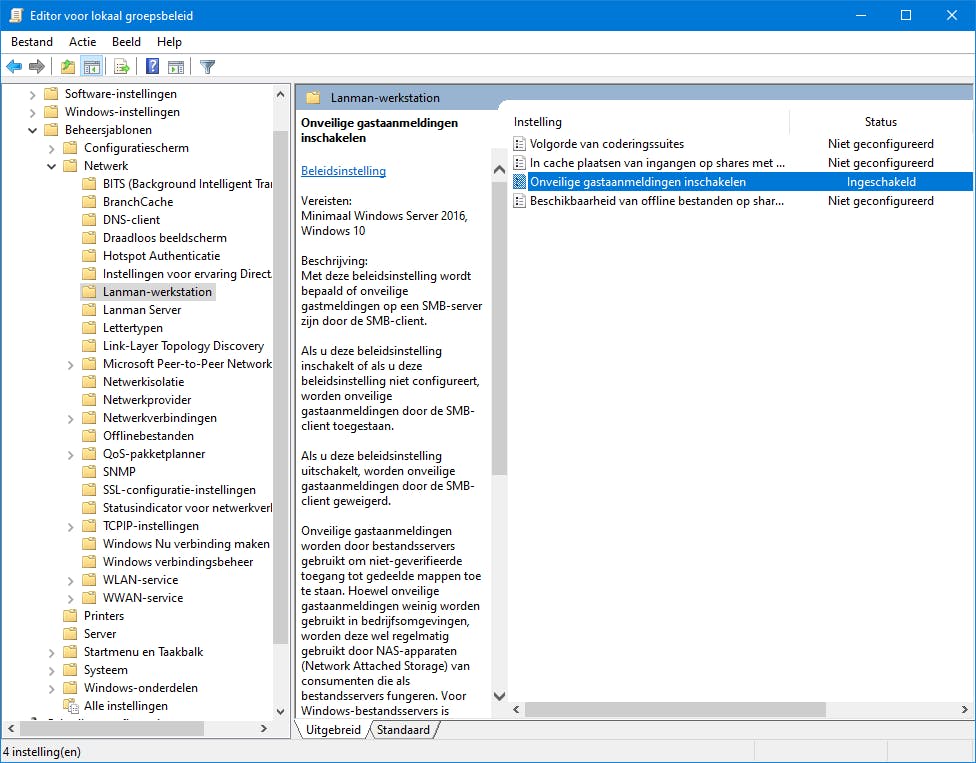
Task: Expand the Netwerkverbindingen node
Action: (x=70, y=419)
